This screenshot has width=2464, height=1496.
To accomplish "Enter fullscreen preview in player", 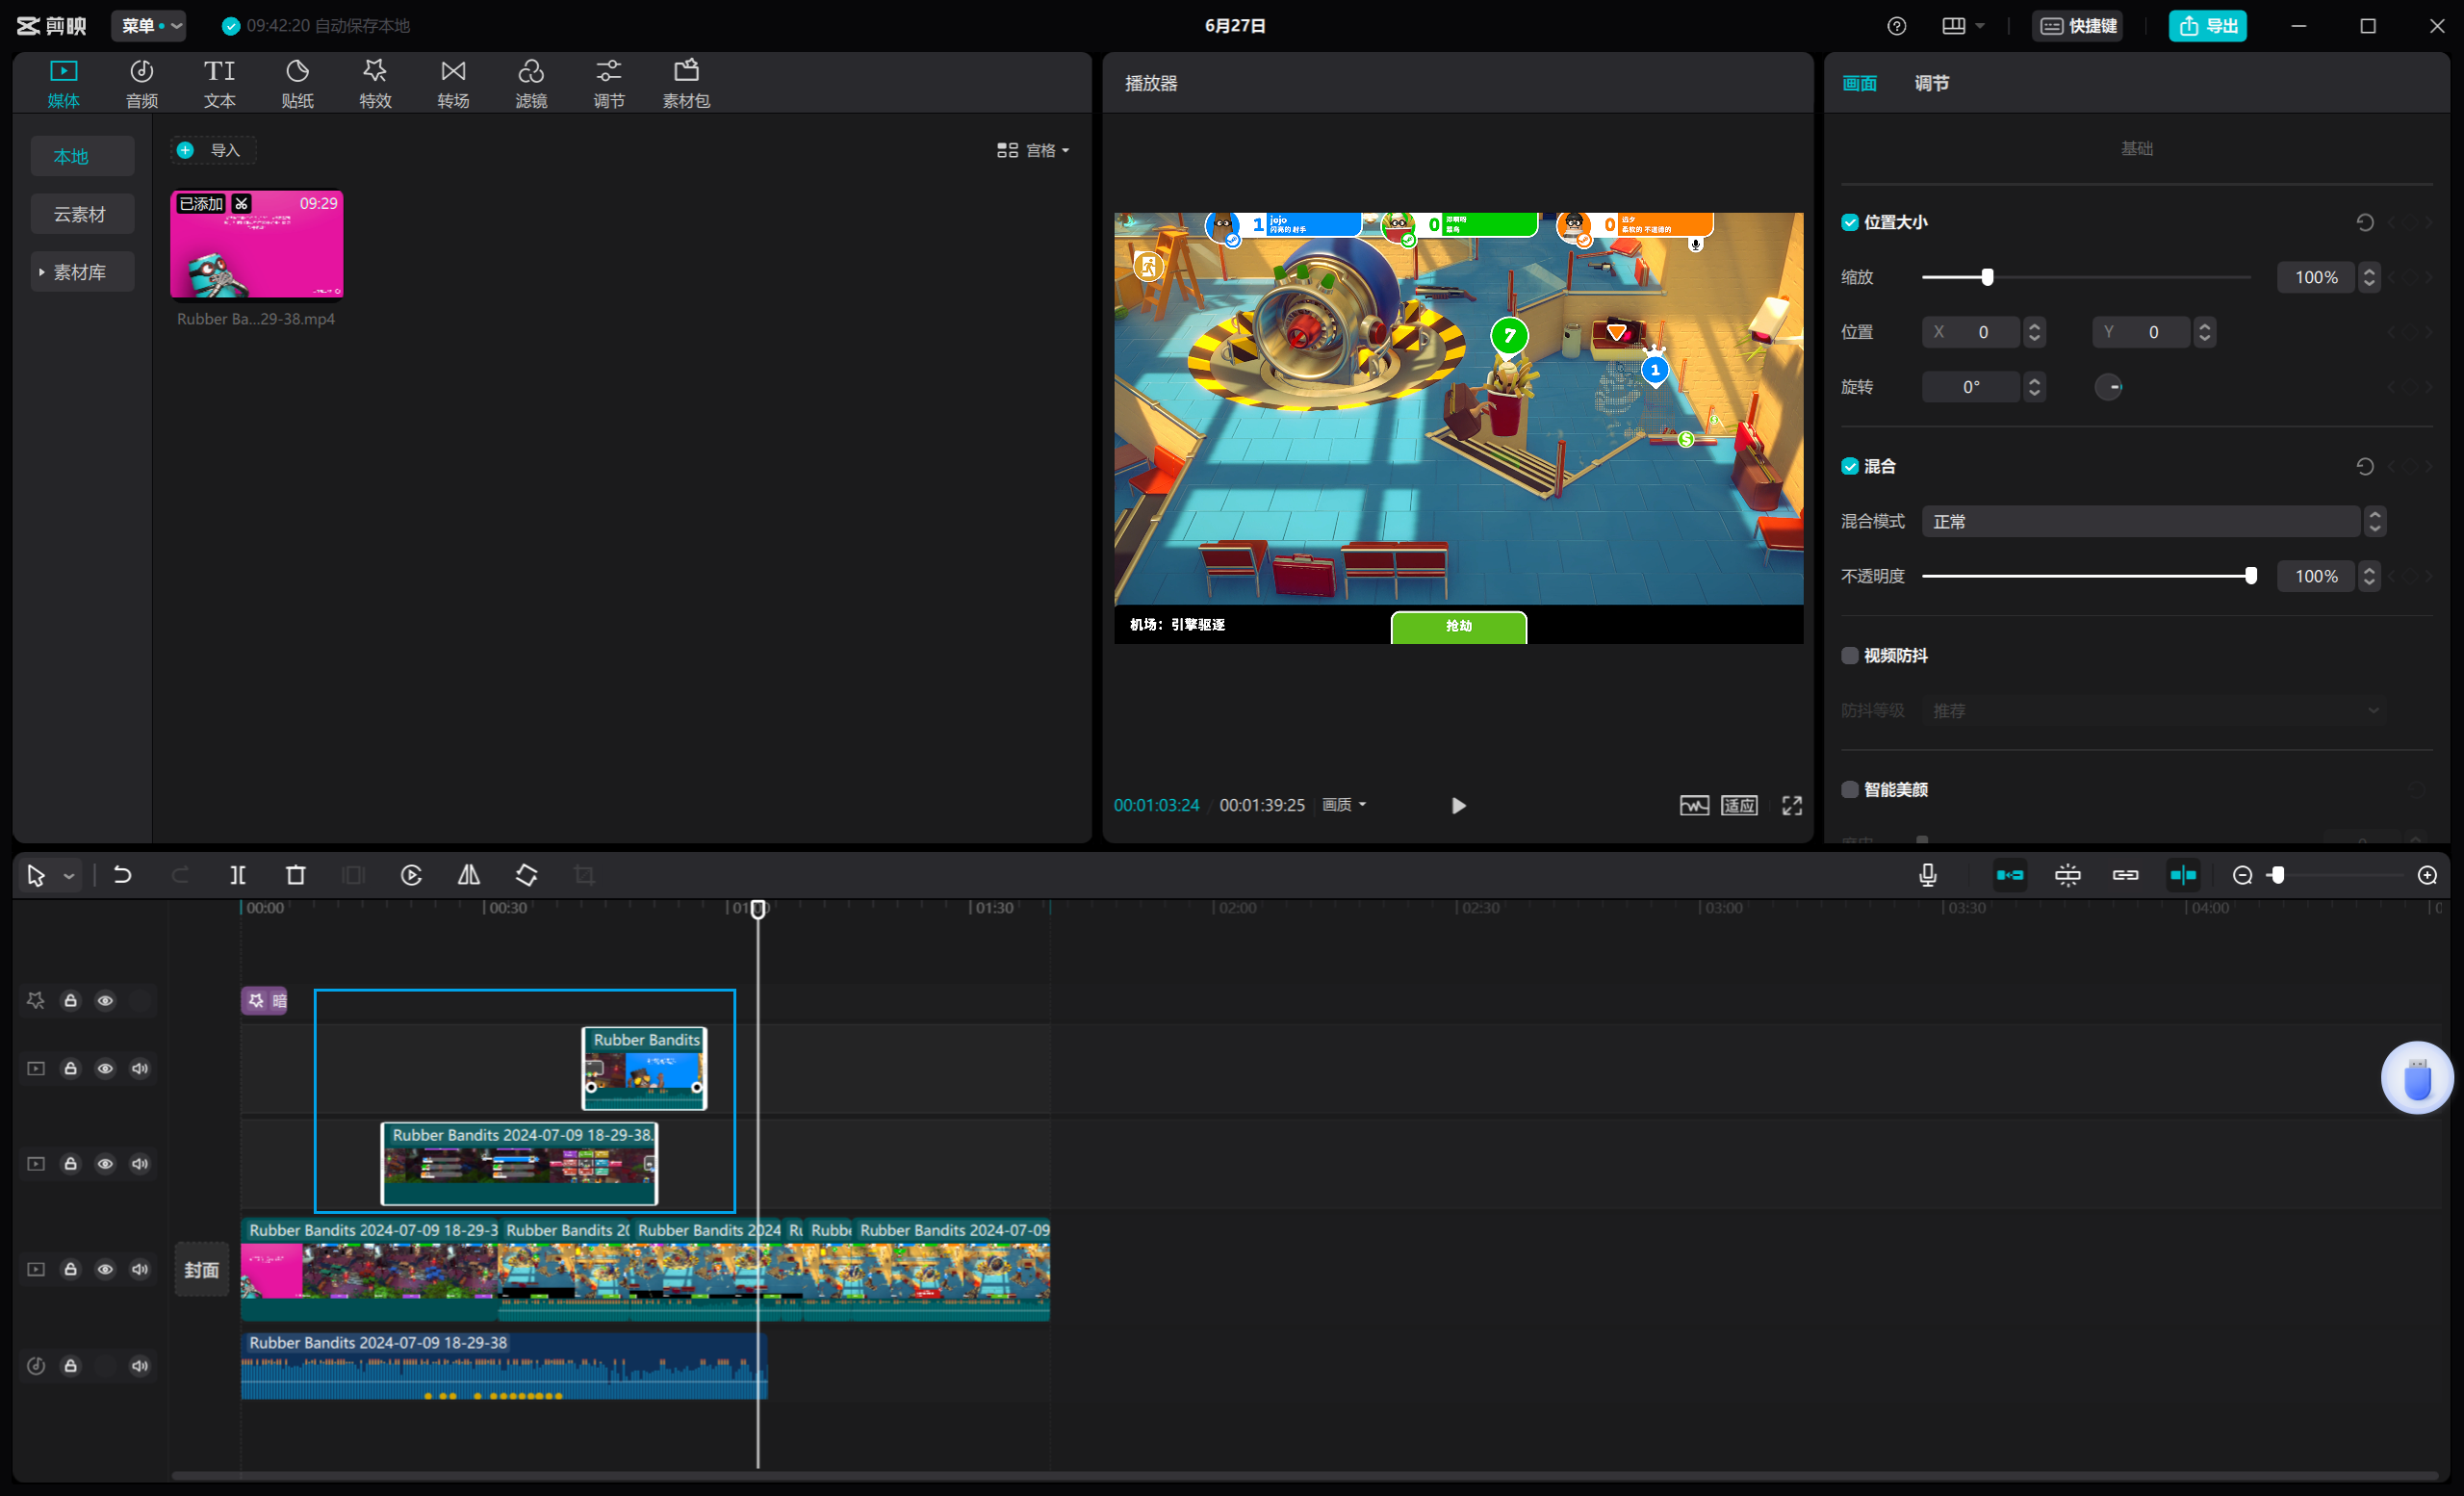I will click(1792, 806).
